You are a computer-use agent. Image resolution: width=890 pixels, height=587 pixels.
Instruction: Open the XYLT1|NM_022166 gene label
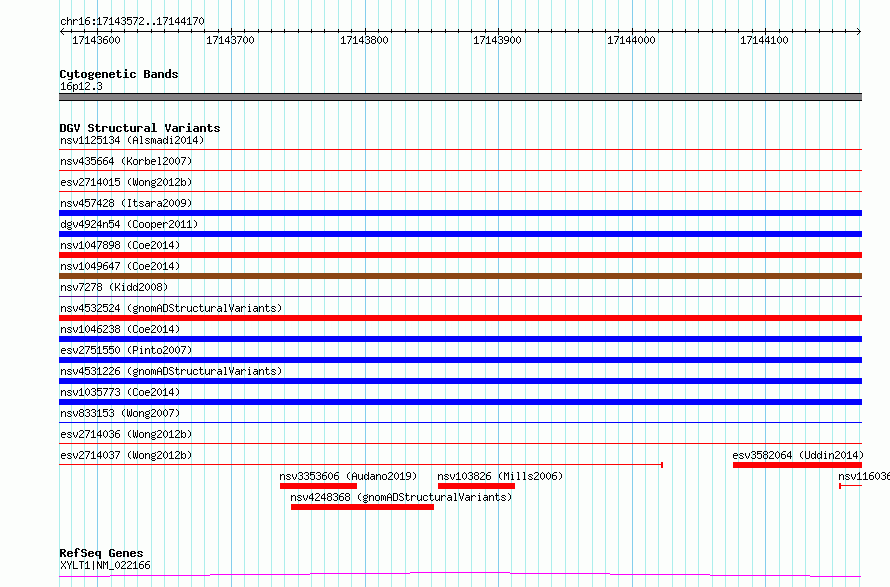105,565
